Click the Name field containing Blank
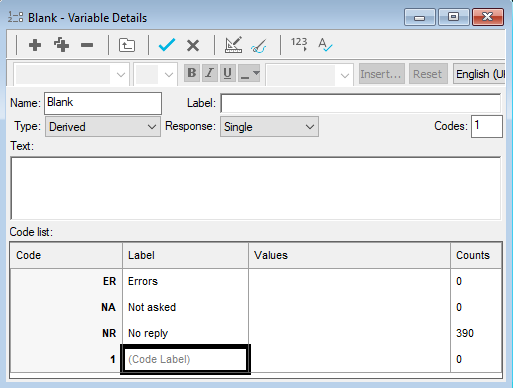513x388 pixels. click(x=103, y=103)
